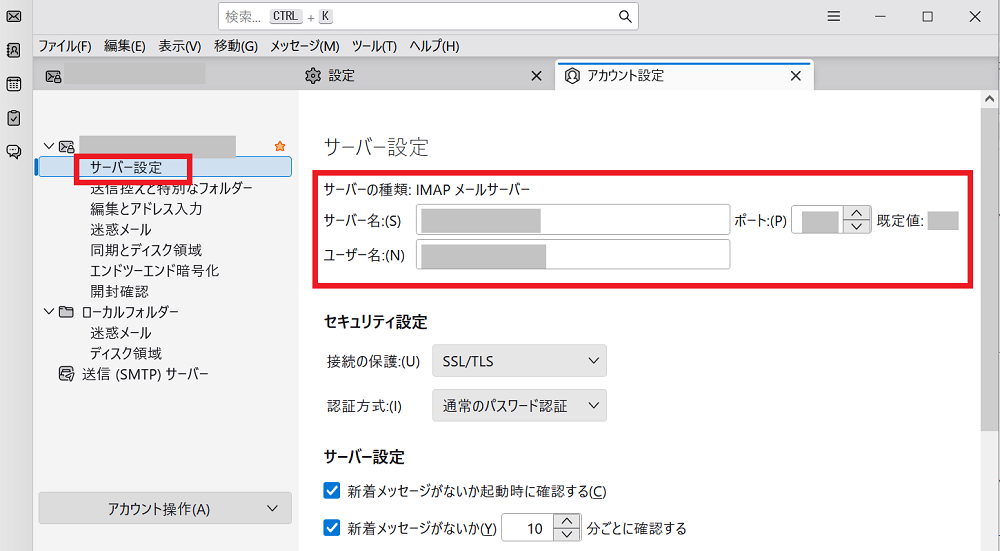The height and width of the screenshot is (551, 1000).
Task: Open the Chat sidebar icon
Action: click(x=14, y=152)
